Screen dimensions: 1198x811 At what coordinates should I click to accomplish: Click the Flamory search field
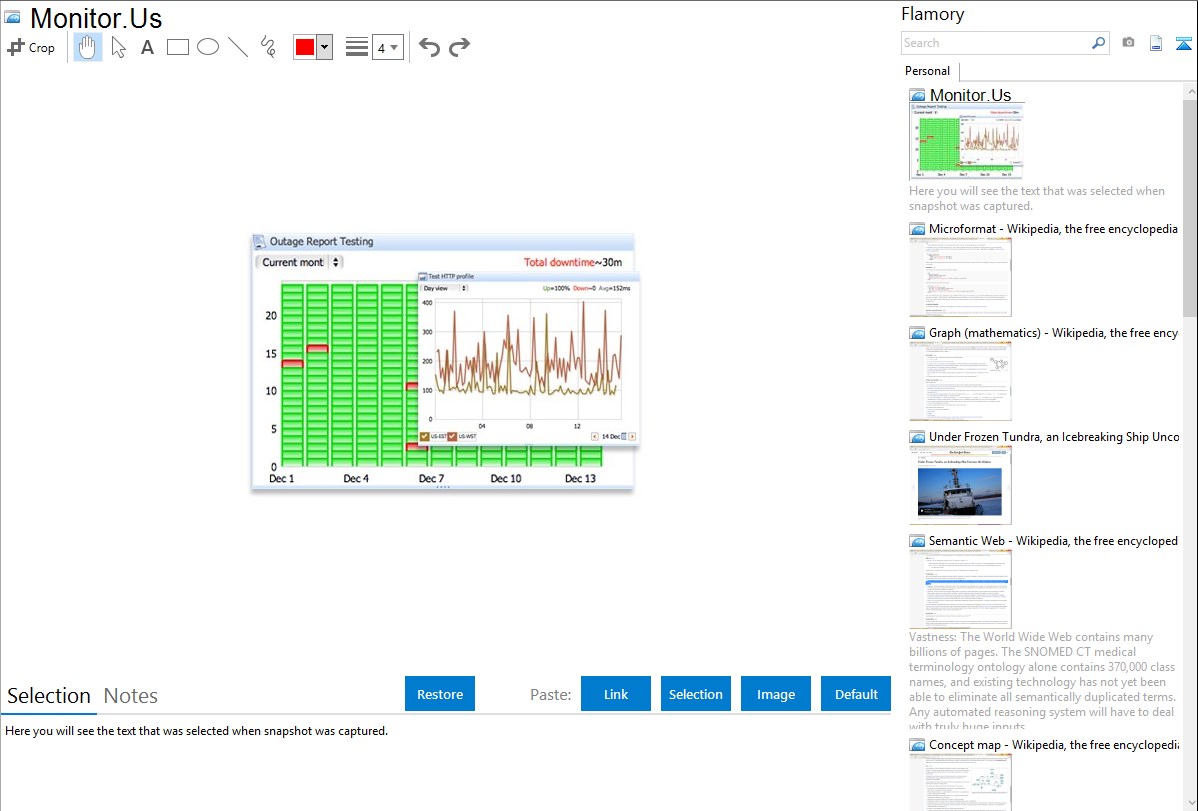tap(995, 43)
